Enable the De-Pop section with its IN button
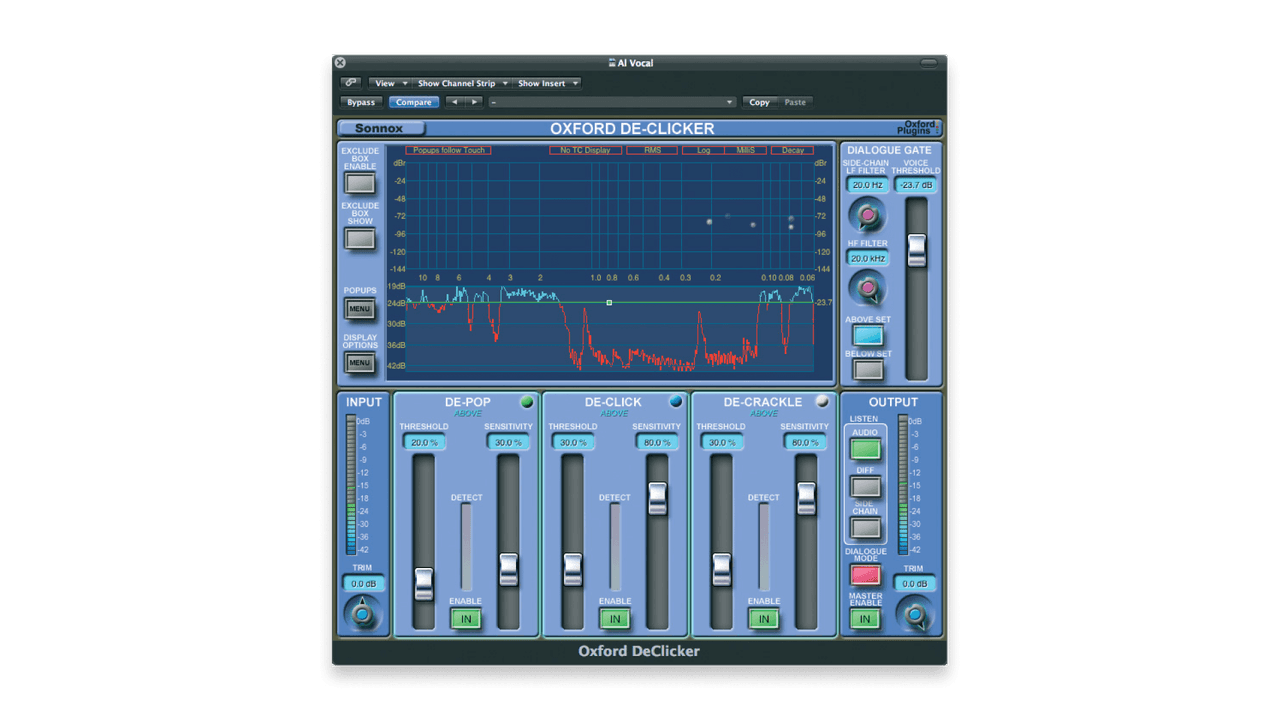The width and height of the screenshot is (1280, 720). pos(465,619)
